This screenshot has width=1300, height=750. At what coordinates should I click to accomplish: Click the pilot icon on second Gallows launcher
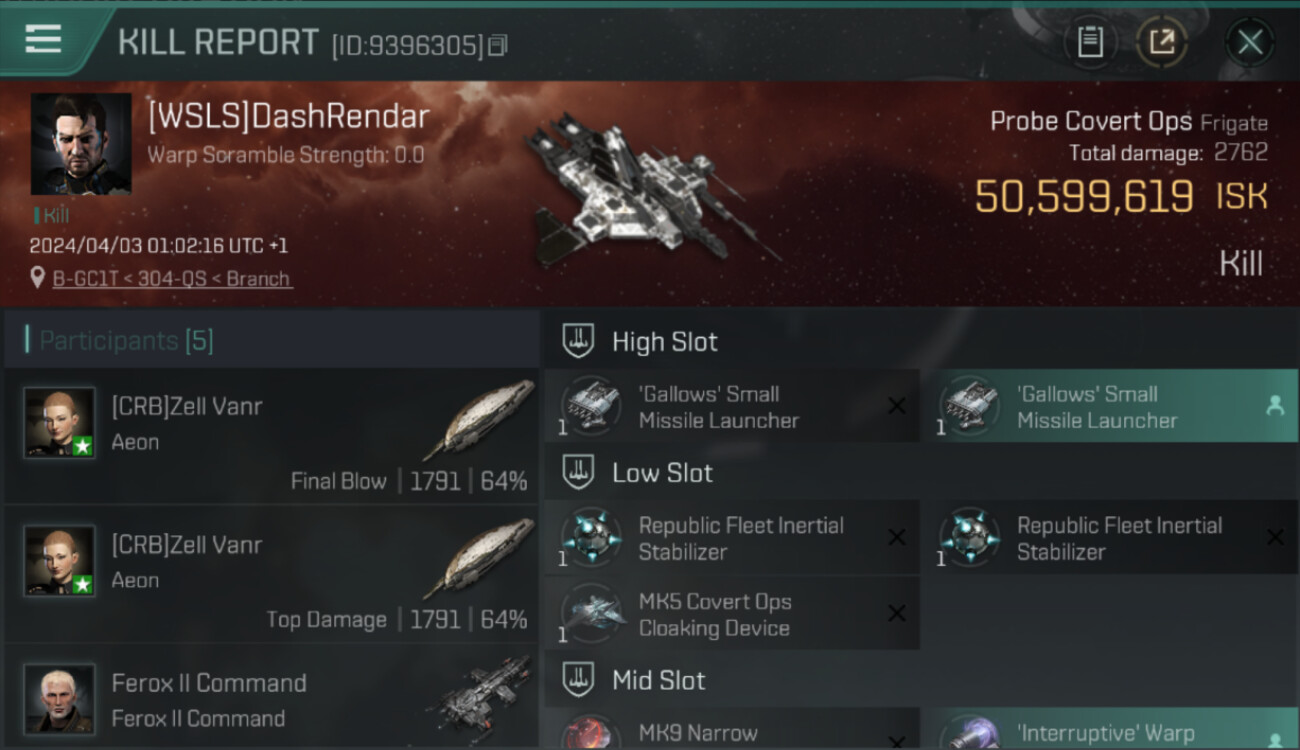pyautogui.click(x=1275, y=405)
